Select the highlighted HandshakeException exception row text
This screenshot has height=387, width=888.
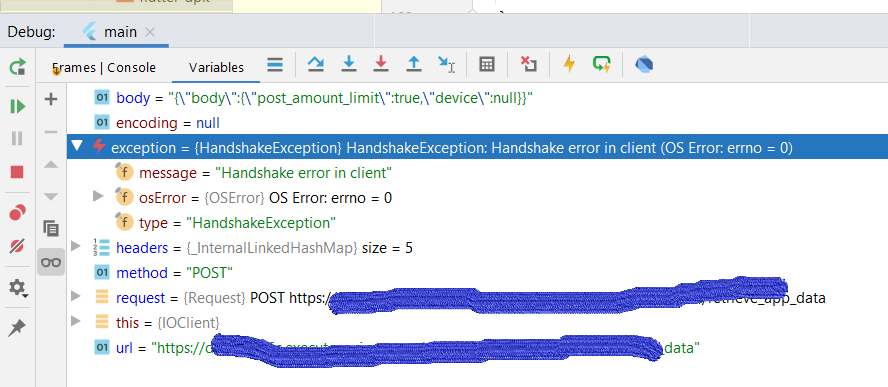452,148
